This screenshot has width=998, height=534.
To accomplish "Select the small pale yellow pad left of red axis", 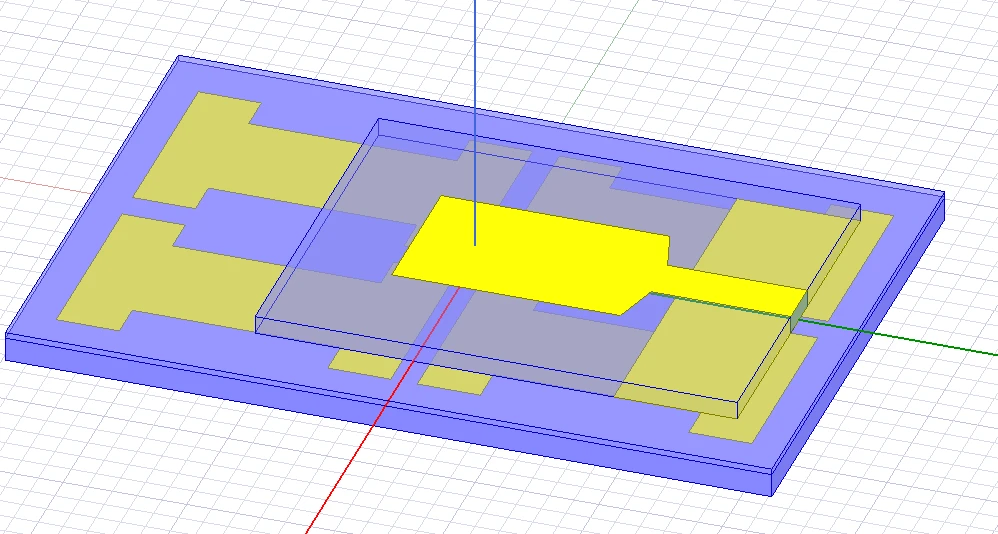I will pyautogui.click(x=365, y=363).
